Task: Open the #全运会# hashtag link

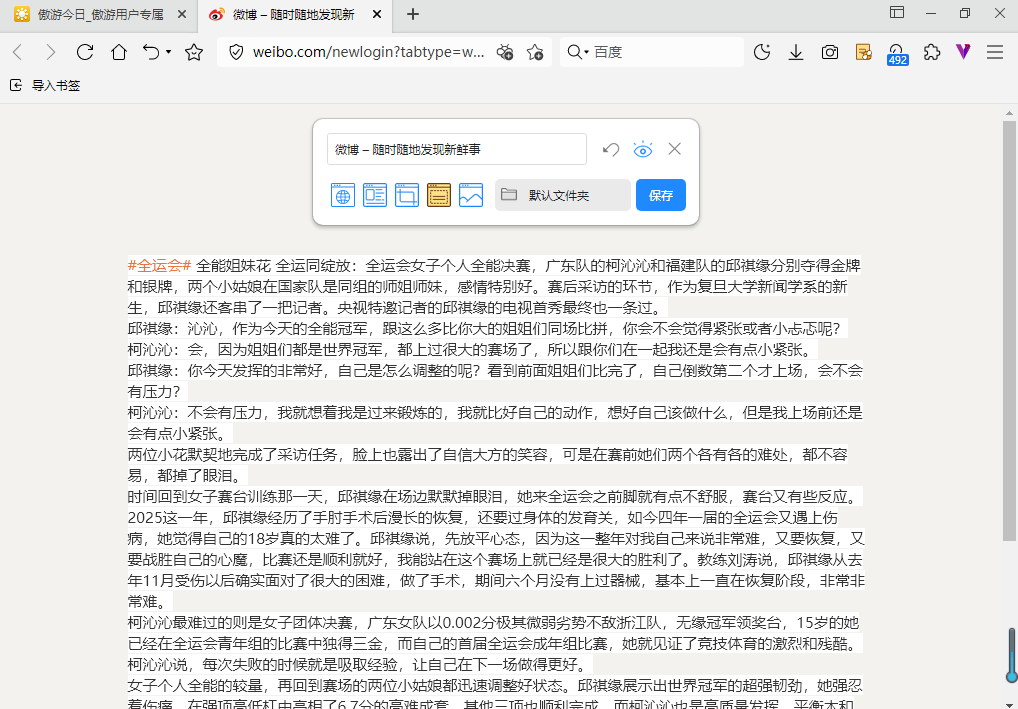Action: pyautogui.click(x=160, y=265)
